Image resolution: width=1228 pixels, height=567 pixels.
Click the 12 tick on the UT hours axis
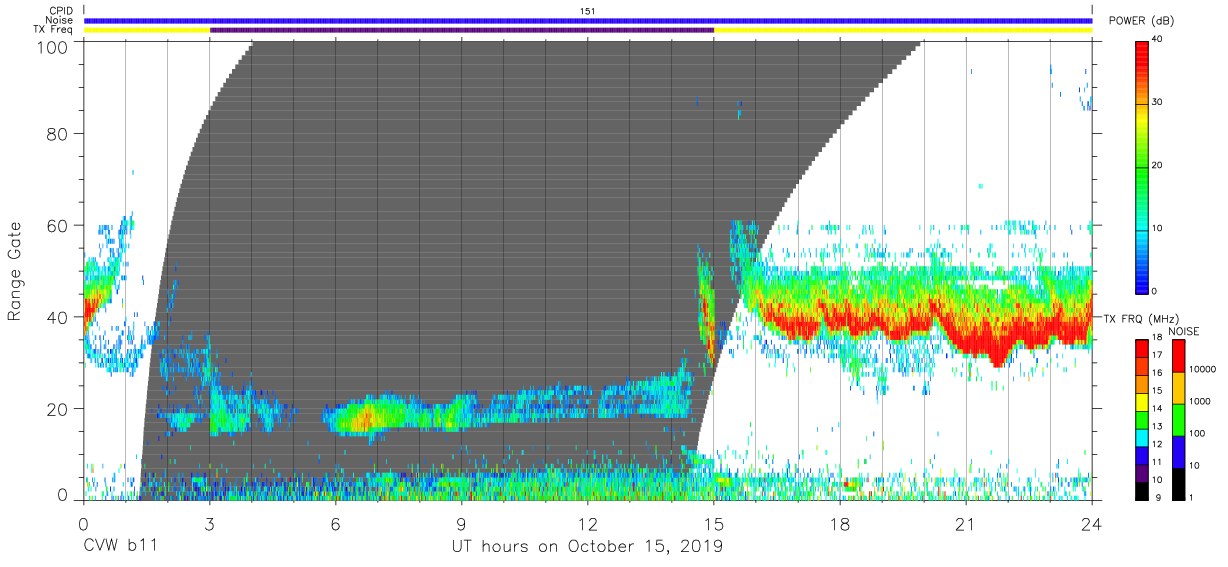pyautogui.click(x=588, y=524)
